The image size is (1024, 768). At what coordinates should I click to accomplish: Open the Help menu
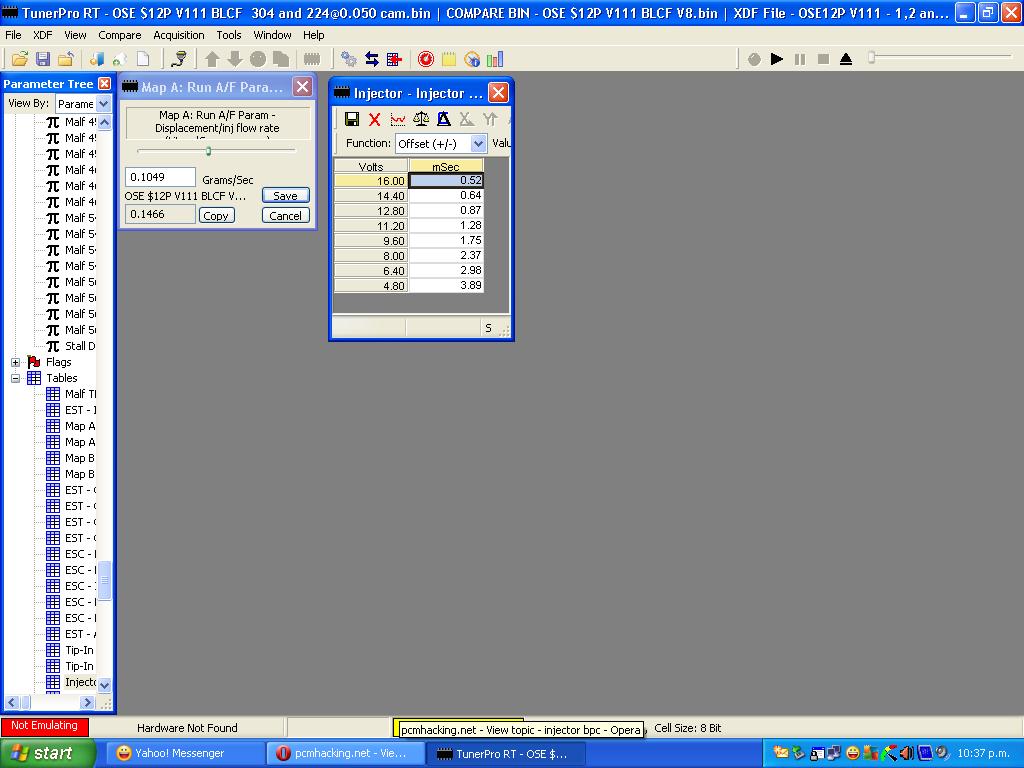pos(313,35)
